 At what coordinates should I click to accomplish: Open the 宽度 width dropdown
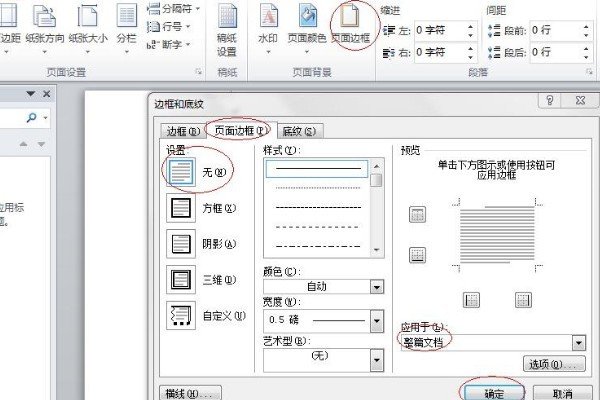point(377,321)
